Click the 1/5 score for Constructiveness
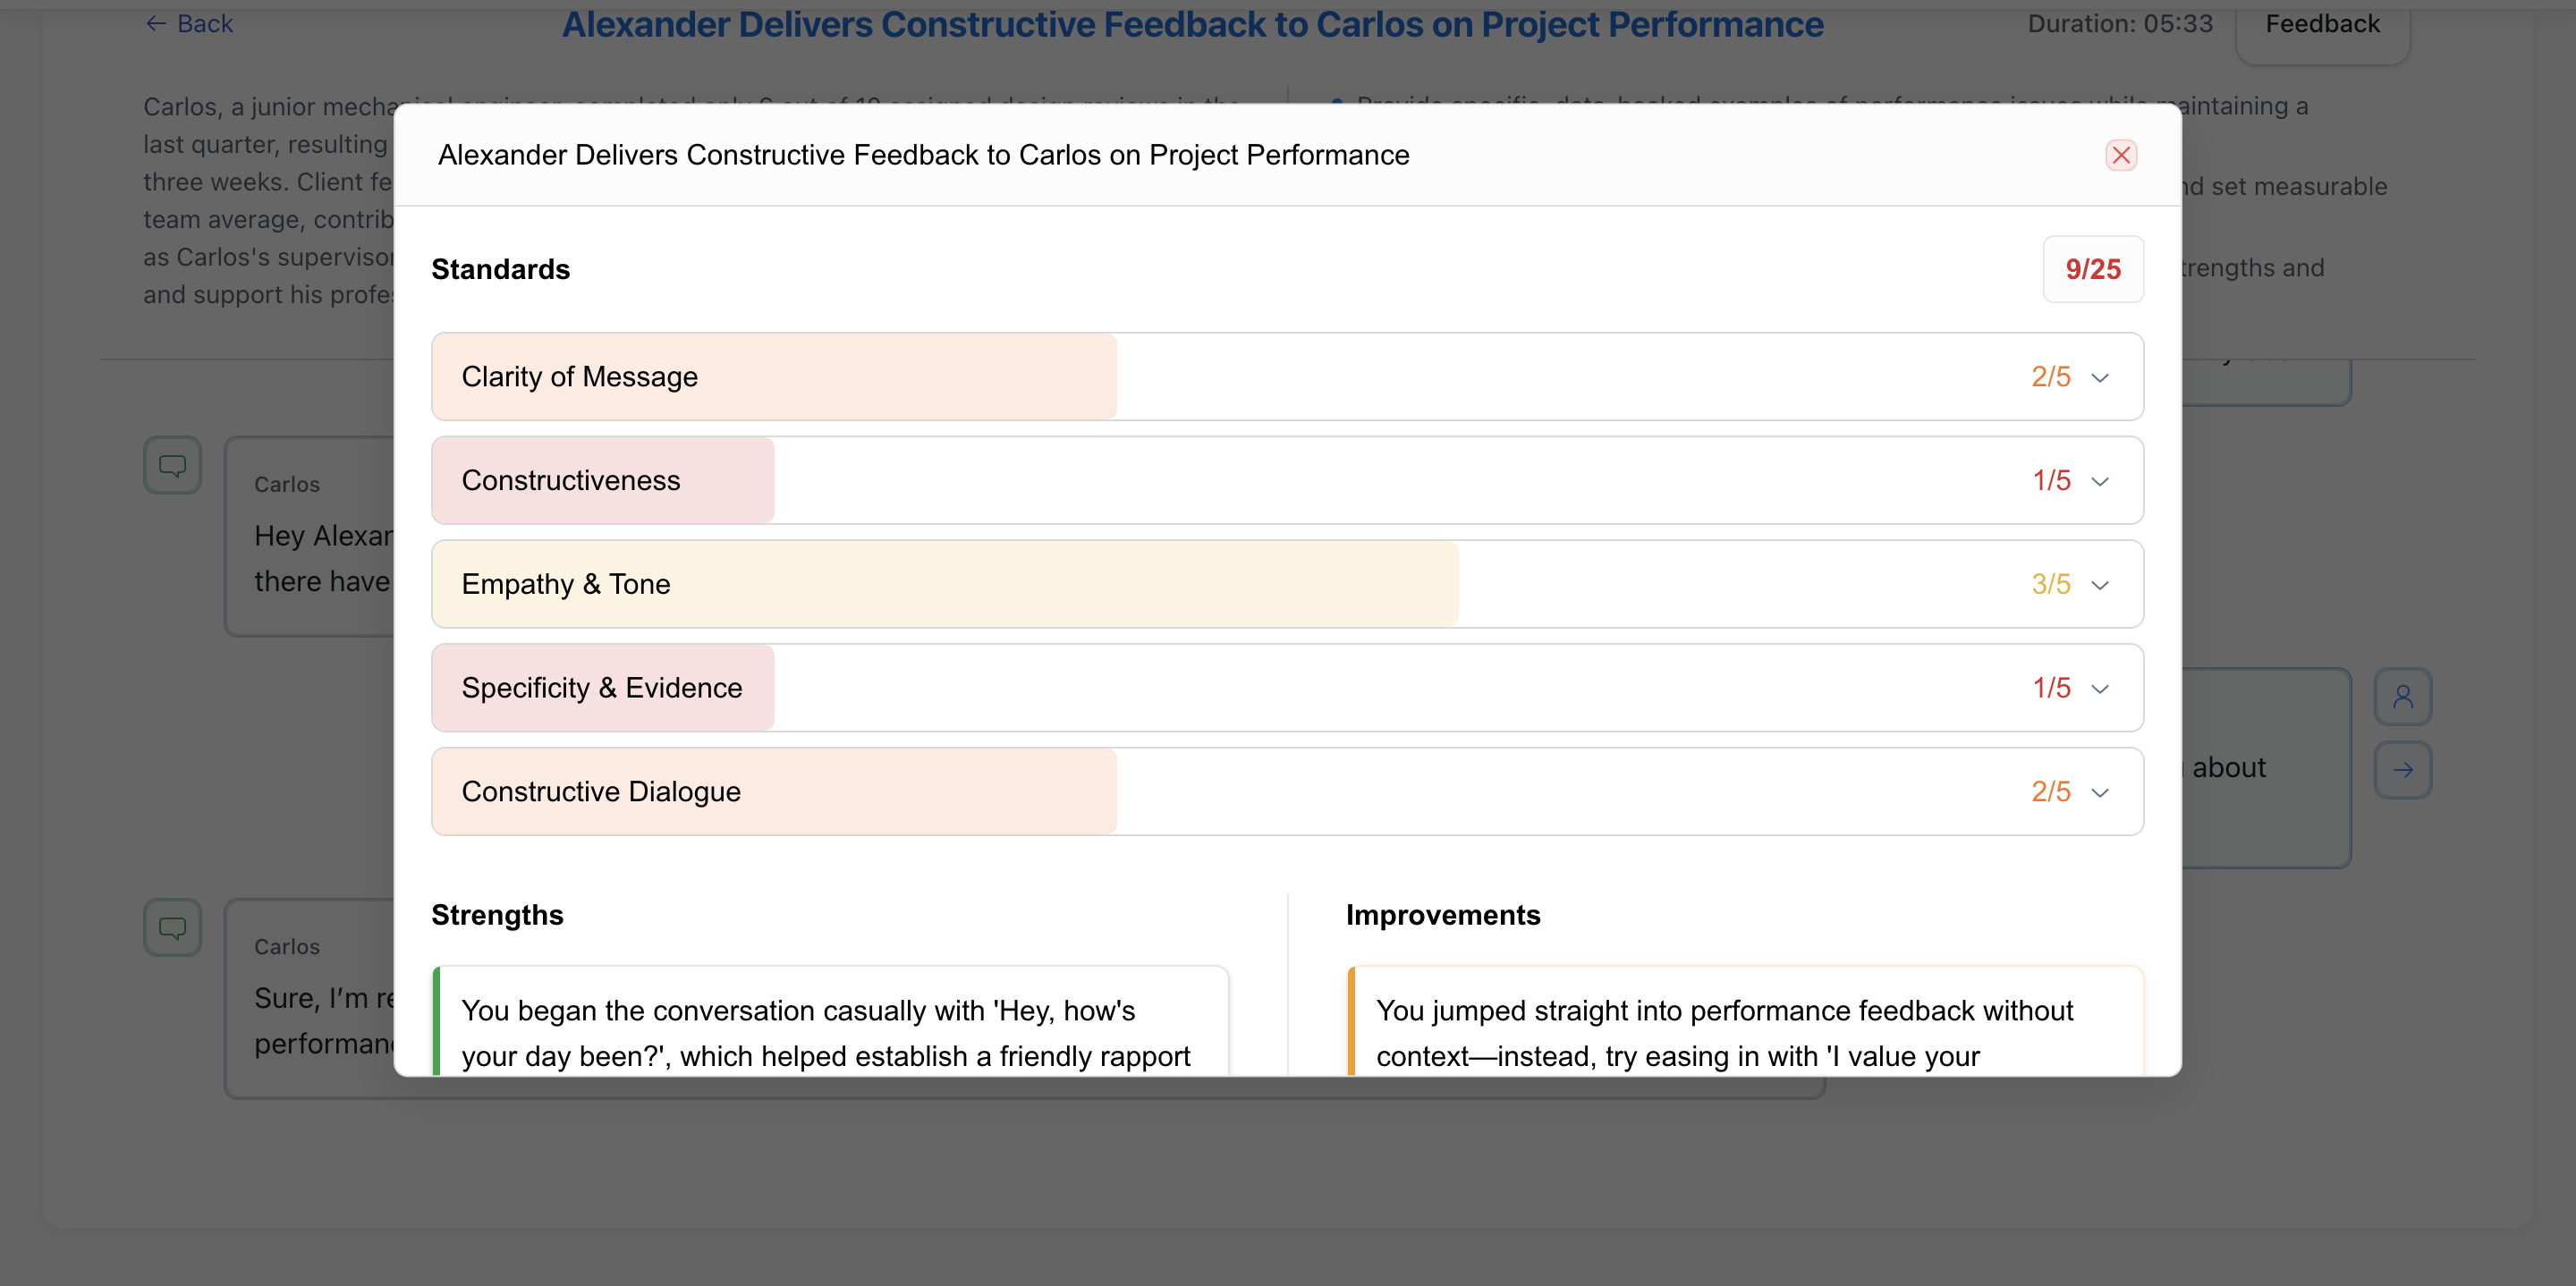 (x=2051, y=481)
